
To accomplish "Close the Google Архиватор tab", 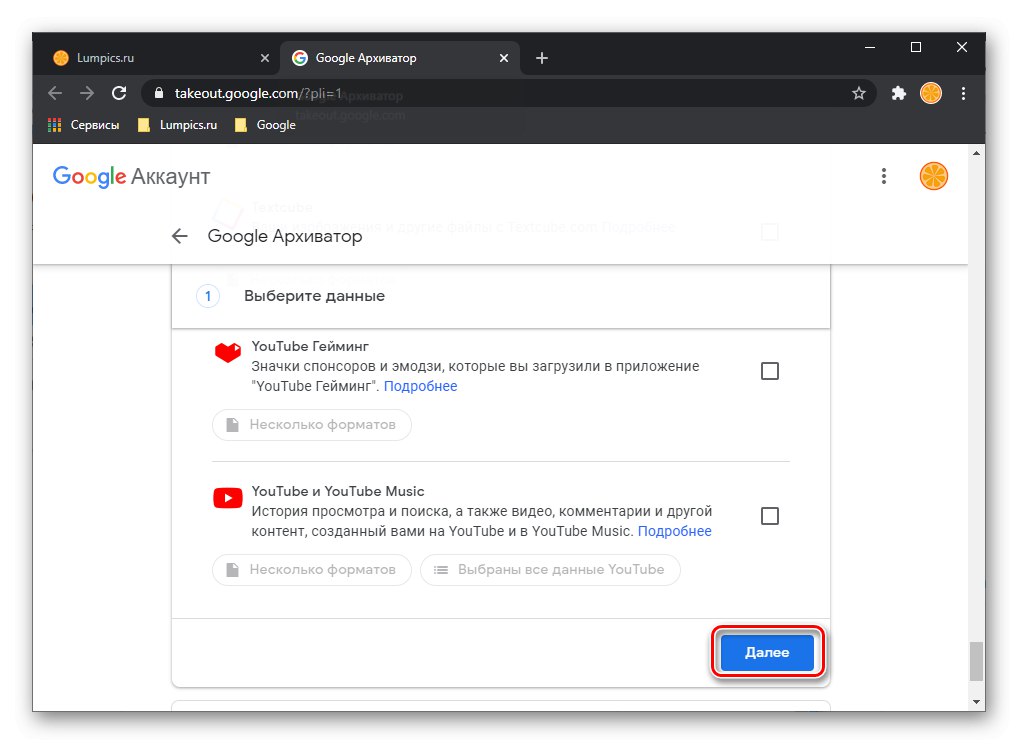I will (x=504, y=58).
